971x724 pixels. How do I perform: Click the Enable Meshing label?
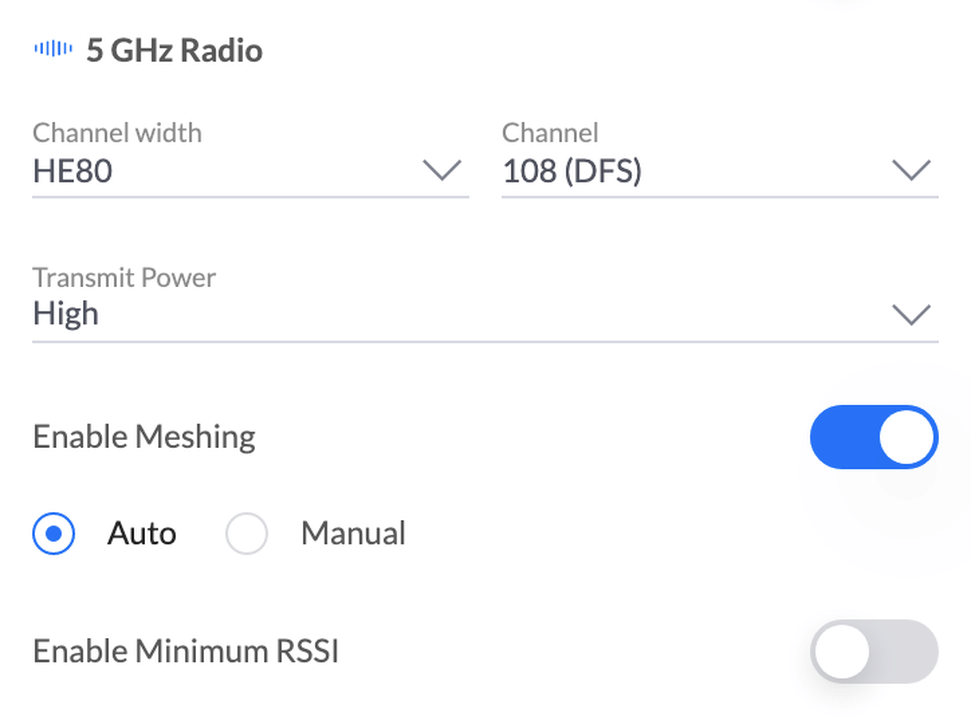[x=144, y=437]
